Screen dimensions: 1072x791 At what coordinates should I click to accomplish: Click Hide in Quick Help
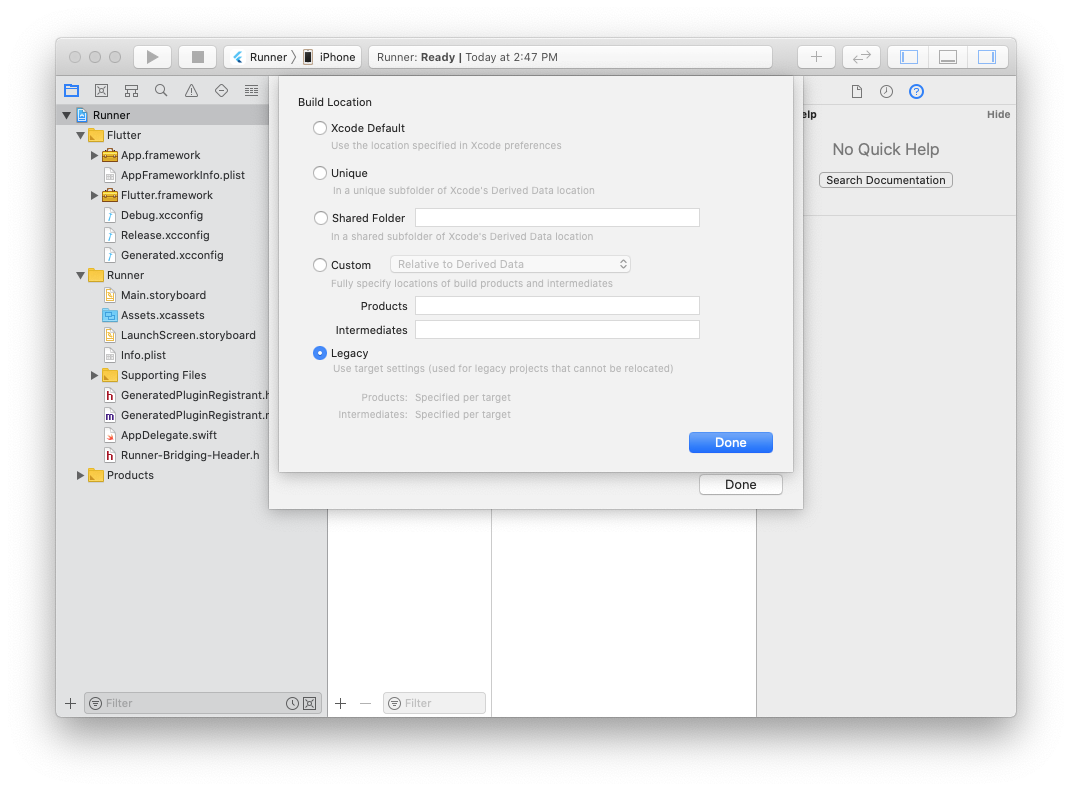(998, 114)
